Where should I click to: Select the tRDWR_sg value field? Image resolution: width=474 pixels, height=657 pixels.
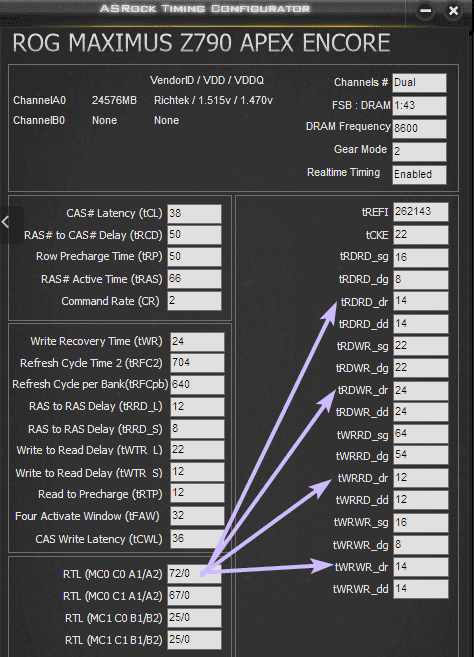click(x=421, y=346)
